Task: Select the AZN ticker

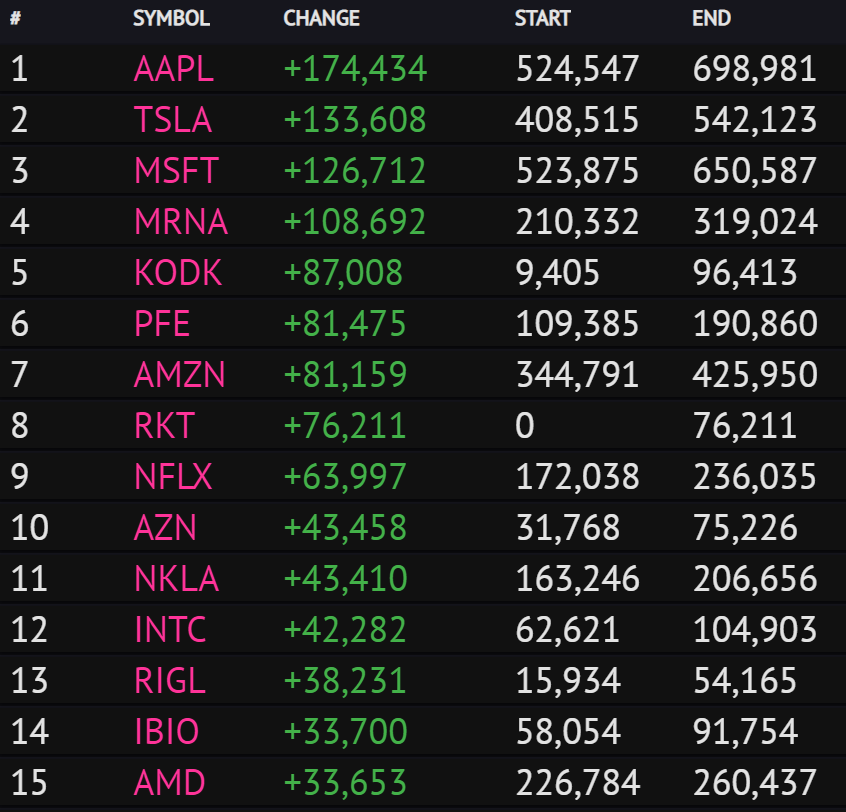Action: (165, 528)
